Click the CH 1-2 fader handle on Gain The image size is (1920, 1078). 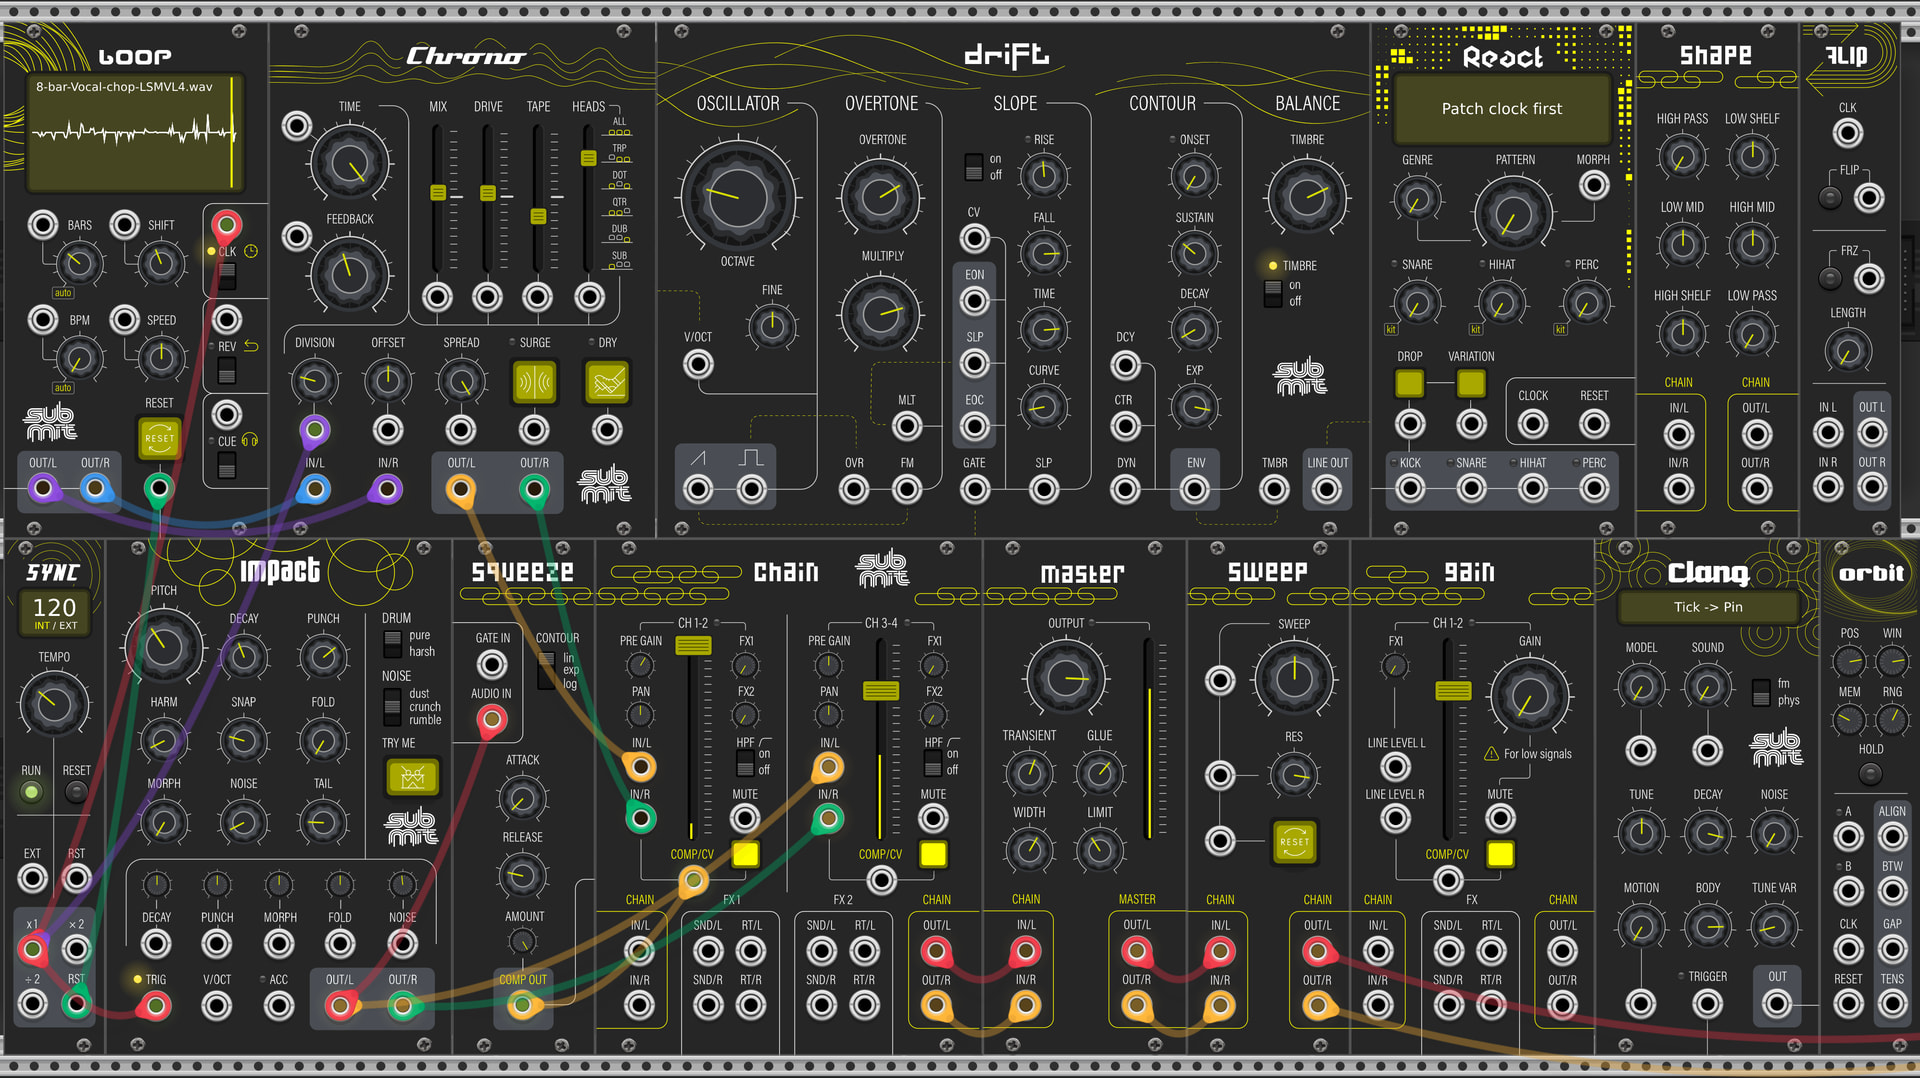click(x=1452, y=691)
